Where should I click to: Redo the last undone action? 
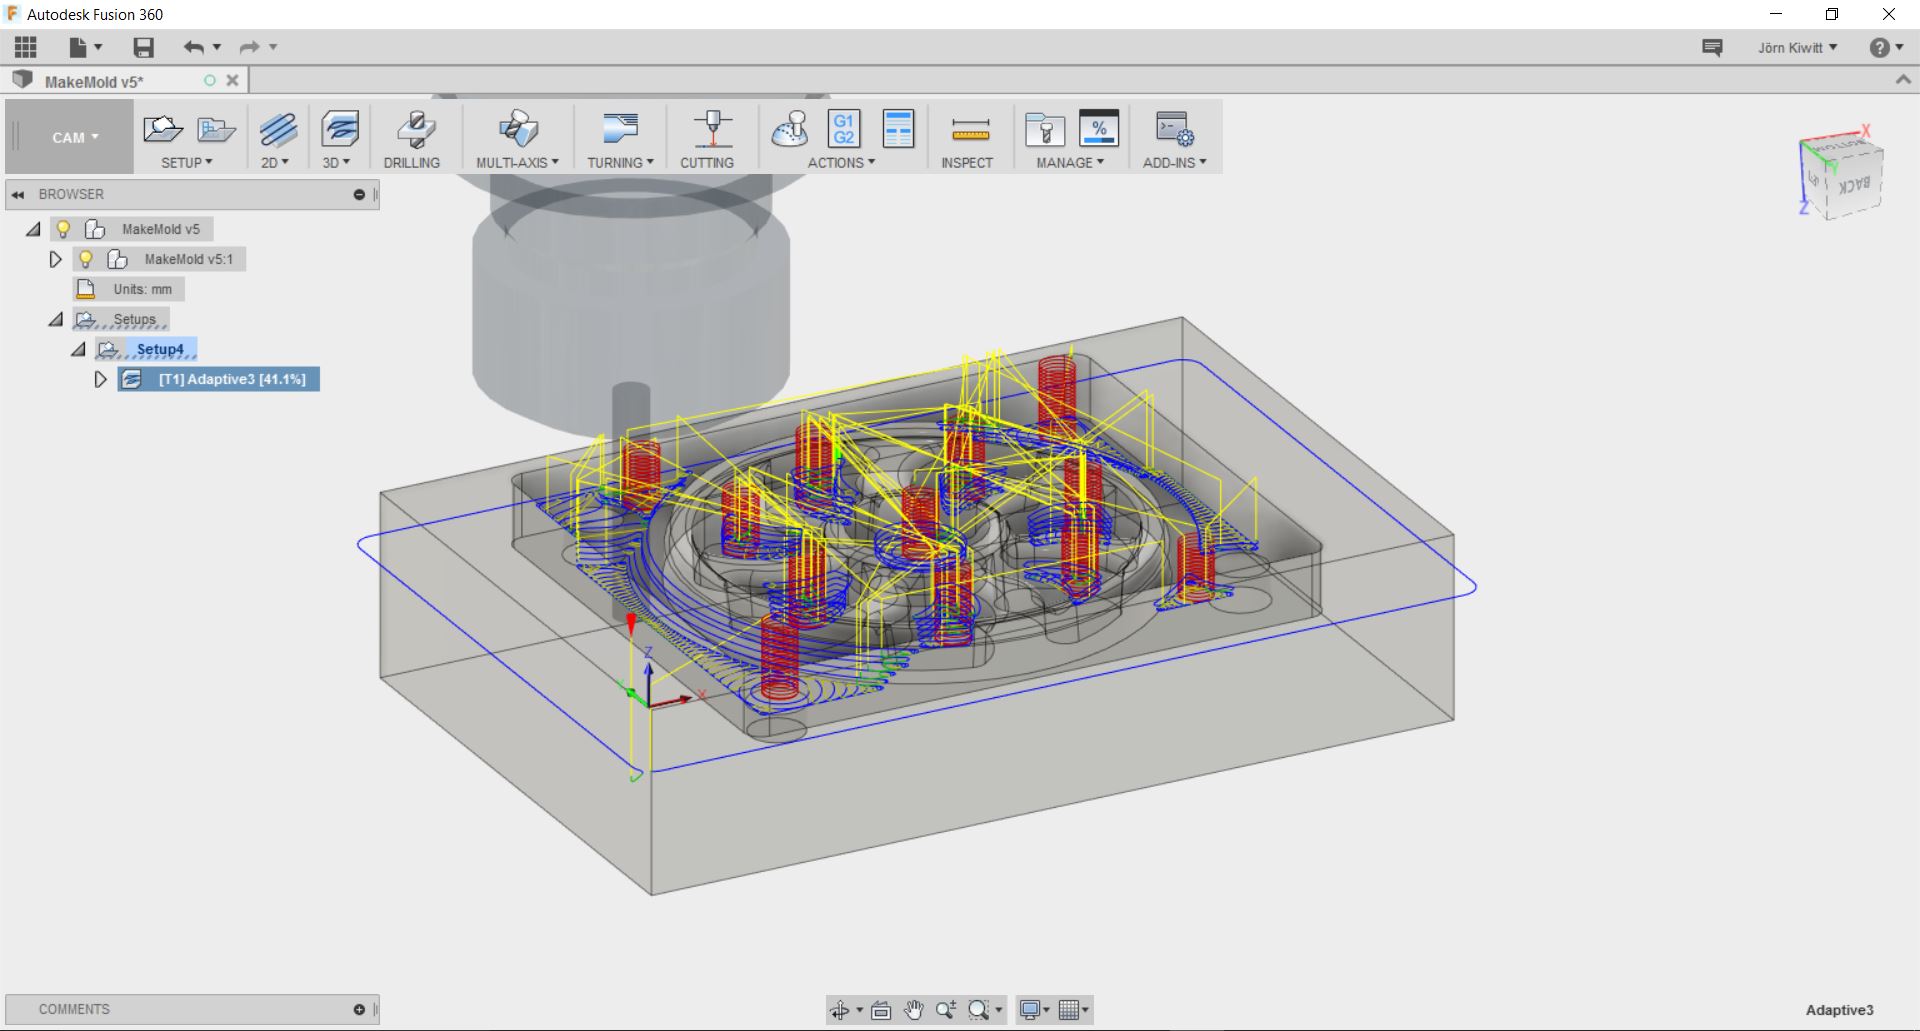(x=249, y=47)
